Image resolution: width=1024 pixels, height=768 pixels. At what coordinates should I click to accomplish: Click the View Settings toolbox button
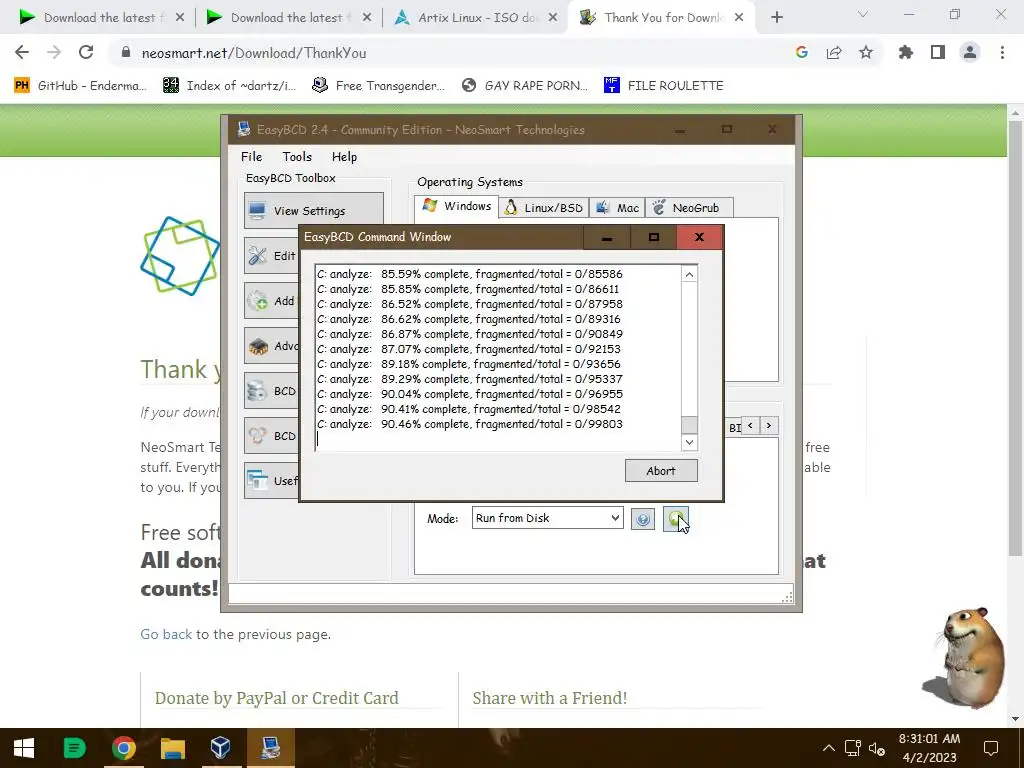coord(313,210)
